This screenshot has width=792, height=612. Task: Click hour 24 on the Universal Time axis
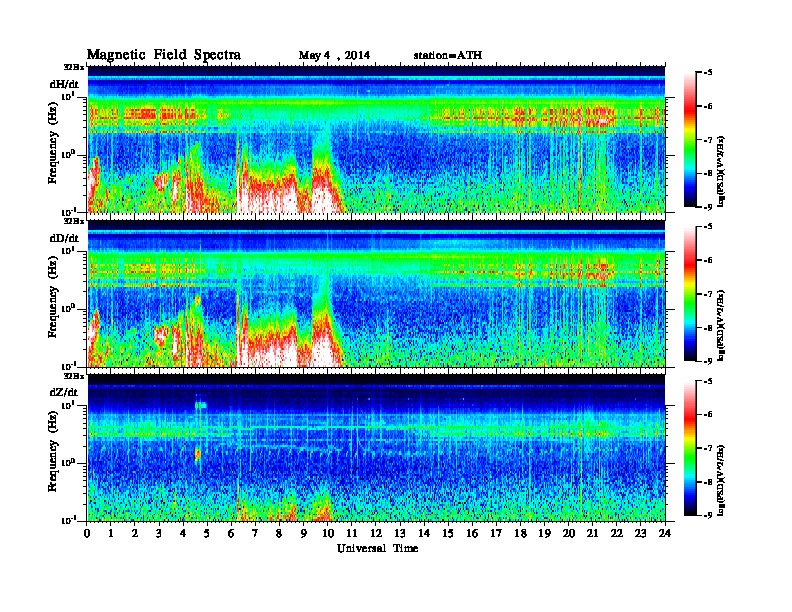coord(665,533)
